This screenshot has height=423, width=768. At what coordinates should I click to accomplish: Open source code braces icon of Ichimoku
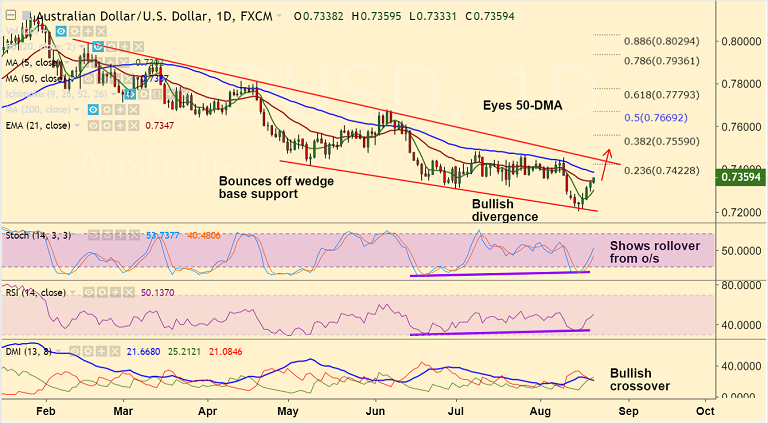[x=157, y=94]
